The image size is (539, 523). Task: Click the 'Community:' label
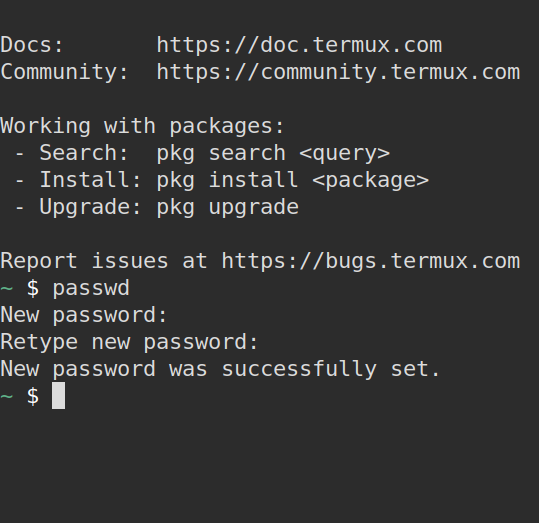tap(64, 73)
